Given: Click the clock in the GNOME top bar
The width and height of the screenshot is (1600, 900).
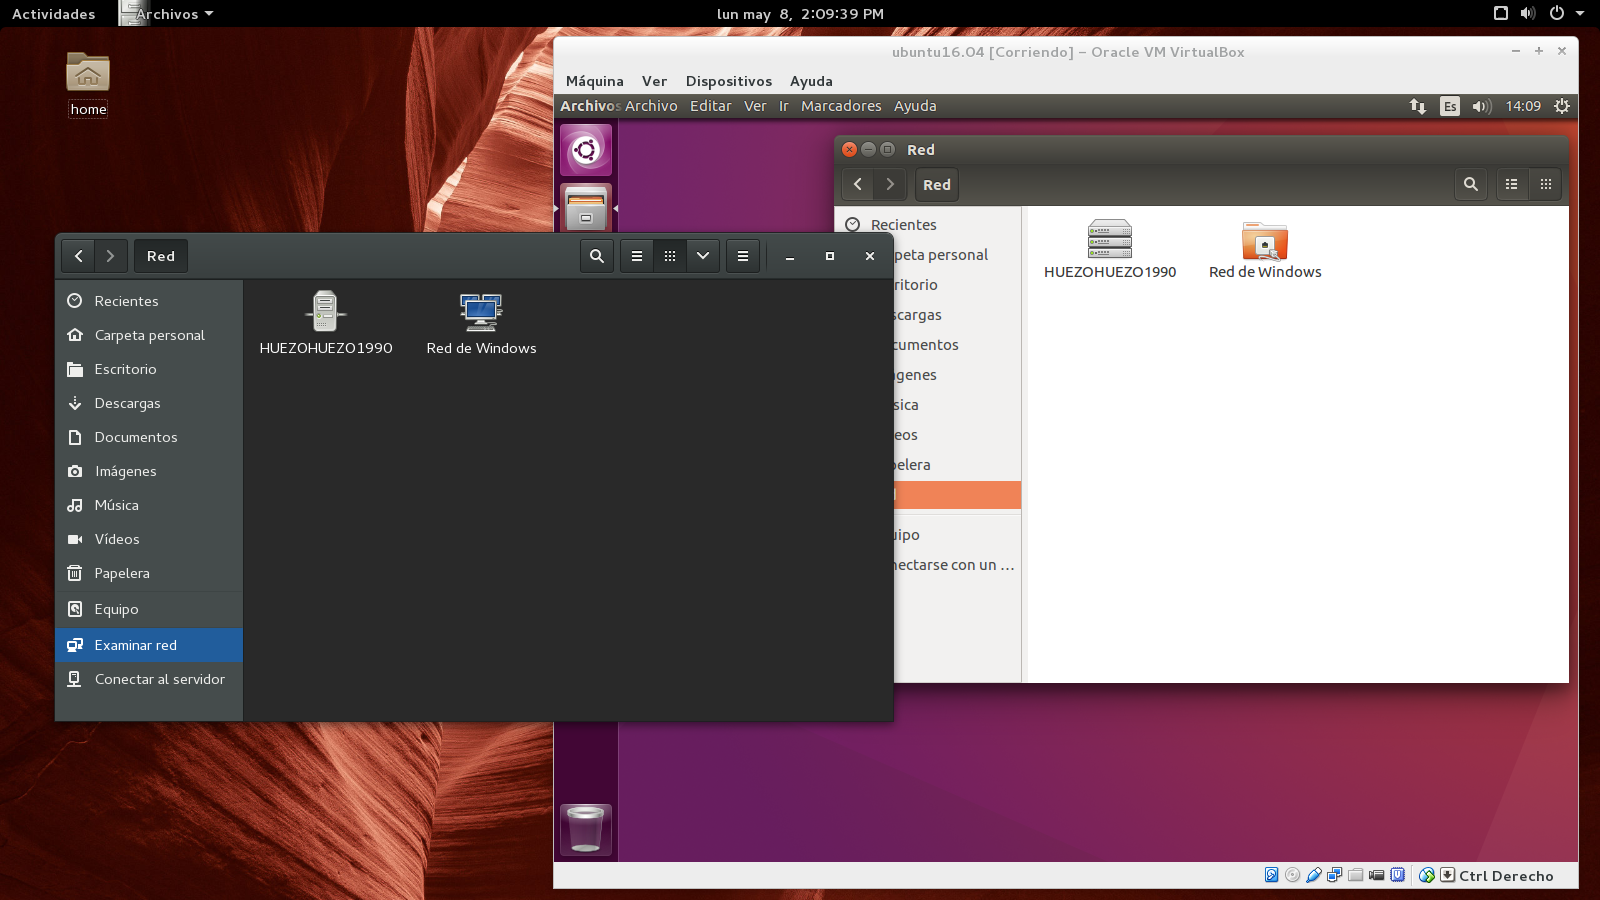Looking at the screenshot, I should (x=800, y=14).
